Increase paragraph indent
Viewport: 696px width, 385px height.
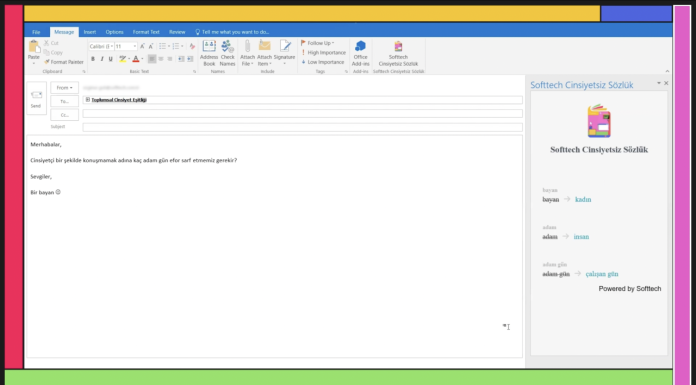(x=190, y=59)
